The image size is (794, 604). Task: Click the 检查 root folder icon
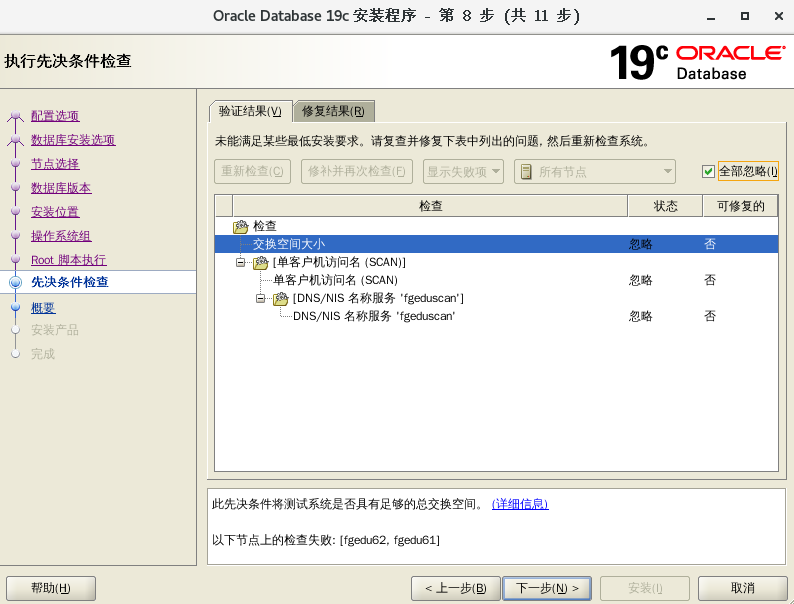[241, 226]
